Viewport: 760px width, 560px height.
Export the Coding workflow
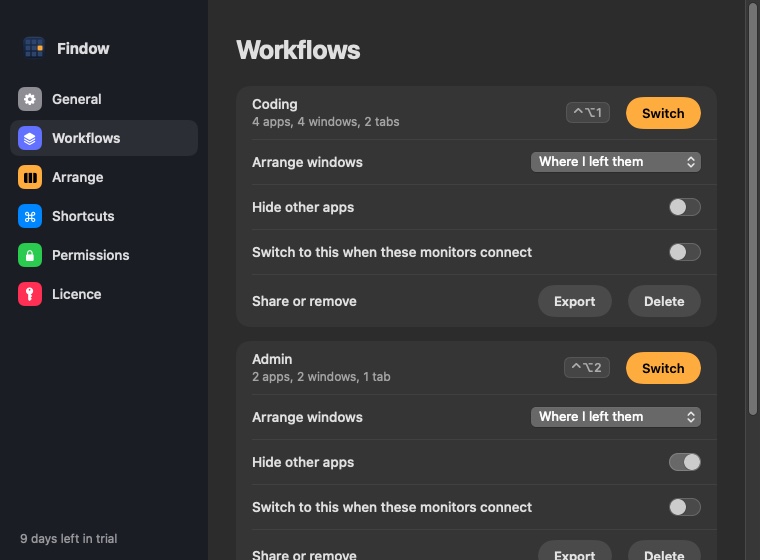[x=574, y=301]
